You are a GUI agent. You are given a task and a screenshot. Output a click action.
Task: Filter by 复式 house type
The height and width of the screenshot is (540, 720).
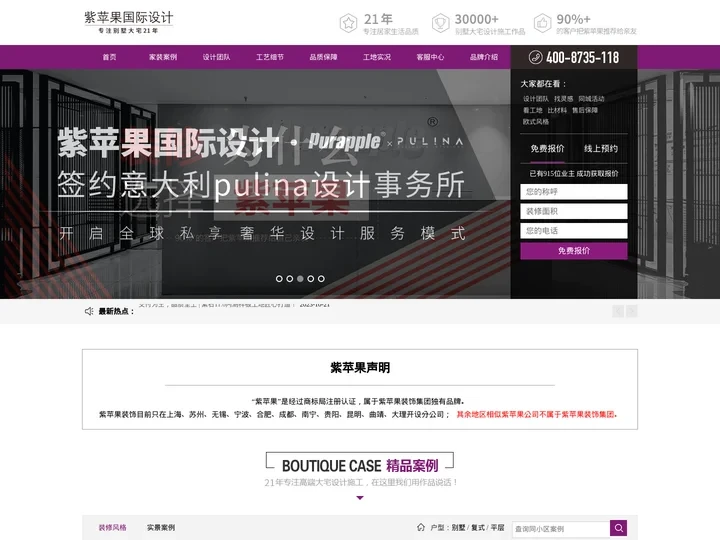point(478,528)
